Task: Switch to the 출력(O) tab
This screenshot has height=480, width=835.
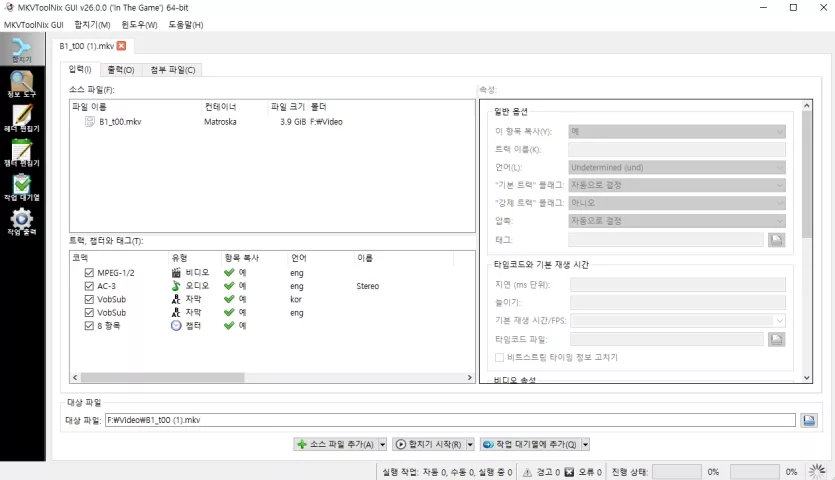Action: coord(121,70)
